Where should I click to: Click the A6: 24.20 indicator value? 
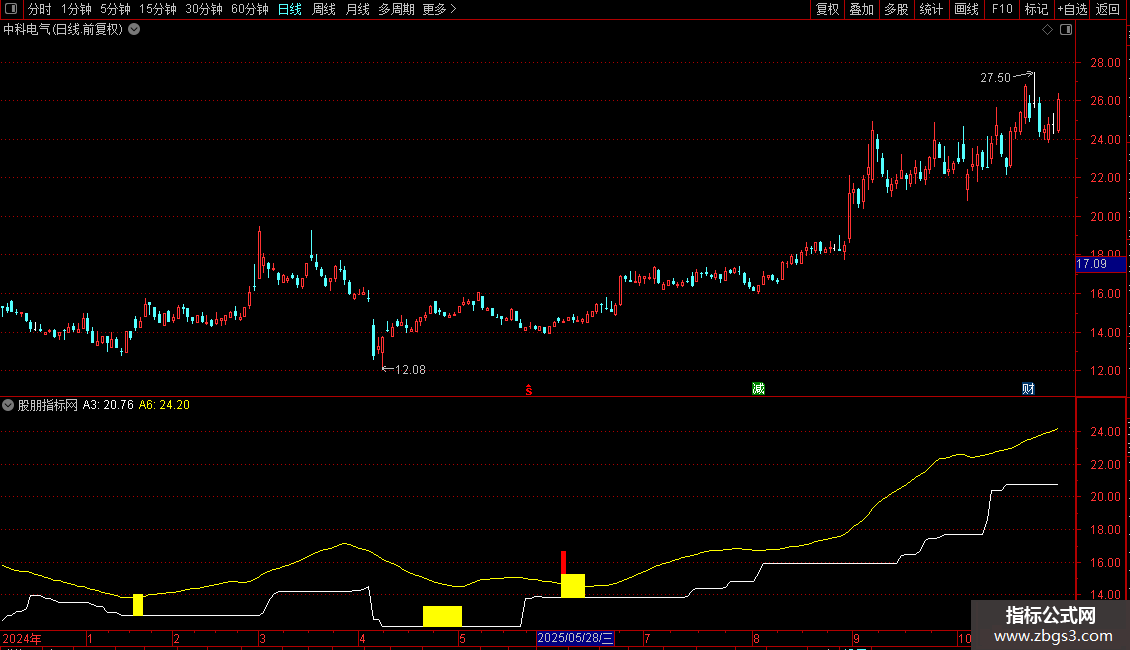pos(164,405)
